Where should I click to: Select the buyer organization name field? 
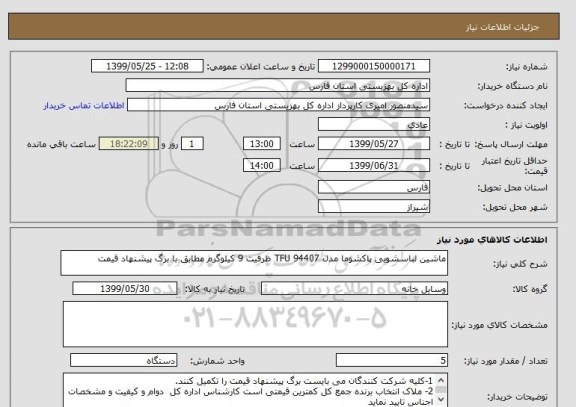pyautogui.click(x=278, y=86)
